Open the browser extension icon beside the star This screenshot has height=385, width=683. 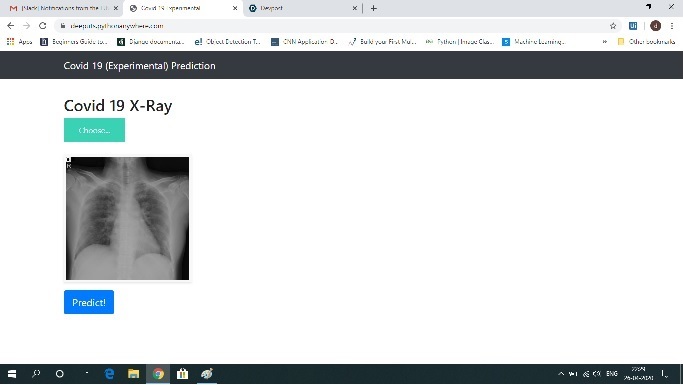pyautogui.click(x=633, y=26)
